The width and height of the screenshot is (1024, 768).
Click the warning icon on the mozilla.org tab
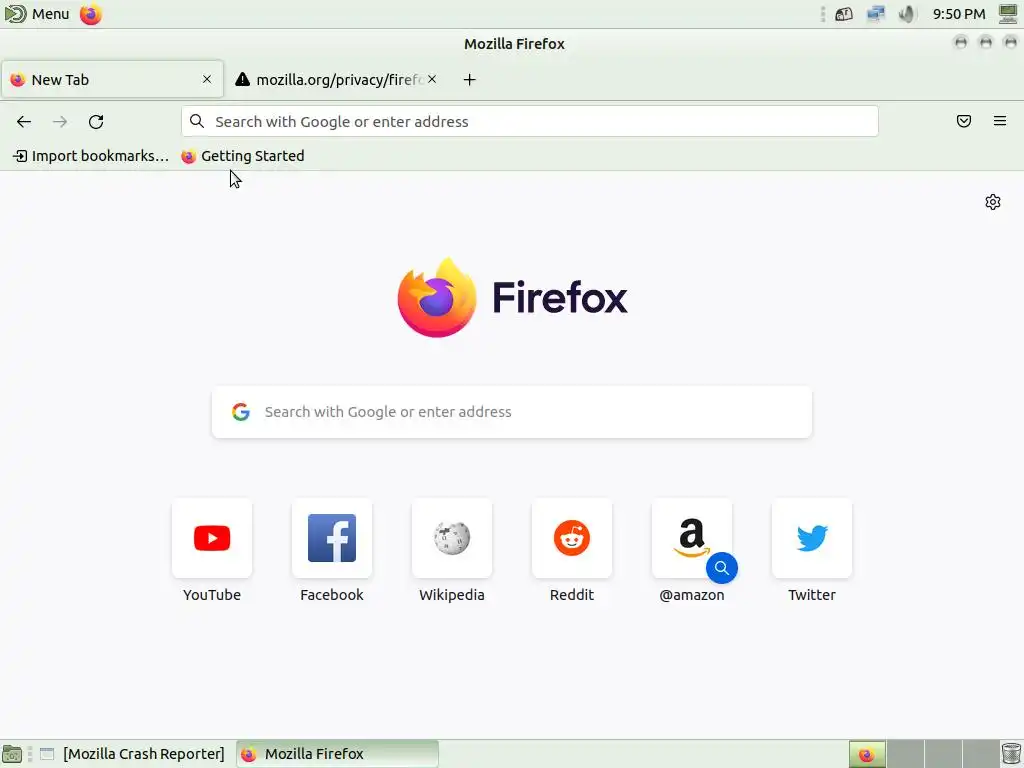point(242,79)
